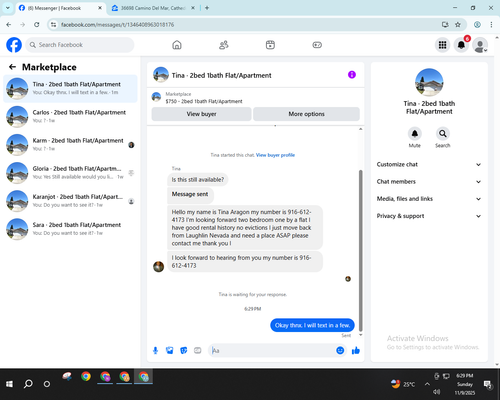The height and width of the screenshot is (400, 500).
Task: Open the Tina conversation in list
Action: 70,88
